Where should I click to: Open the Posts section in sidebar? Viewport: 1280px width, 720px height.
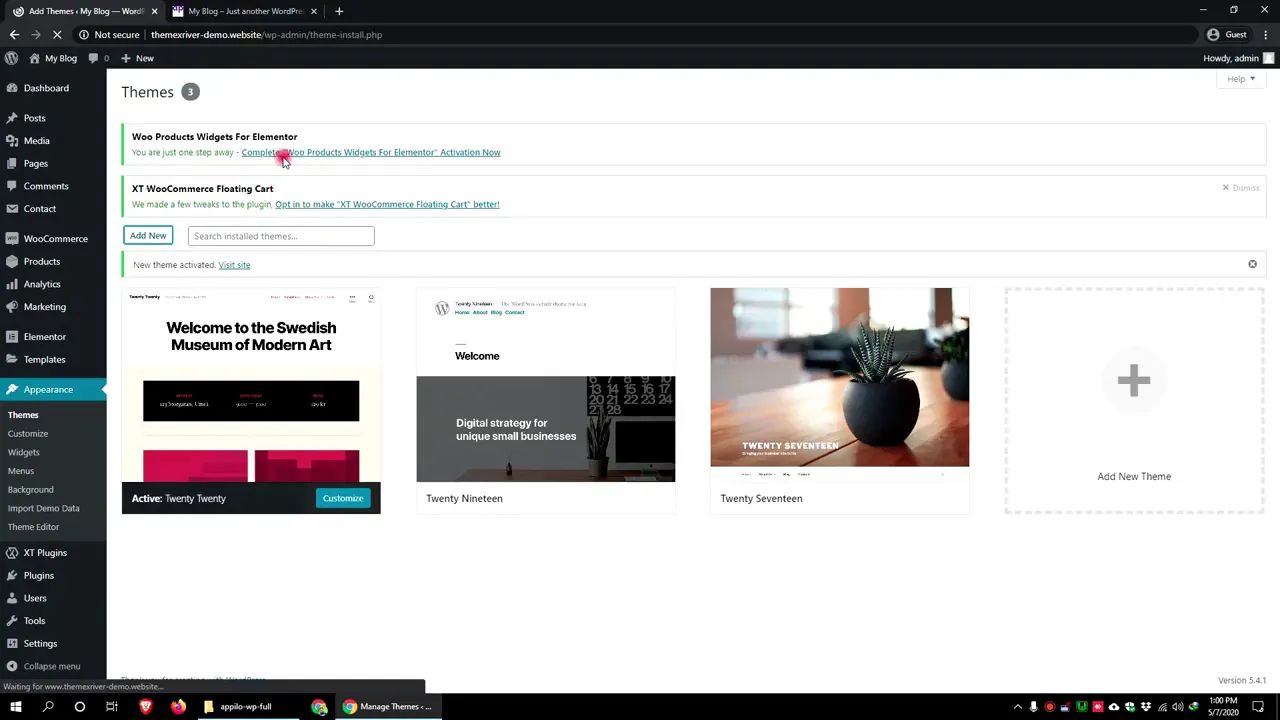tap(34, 118)
